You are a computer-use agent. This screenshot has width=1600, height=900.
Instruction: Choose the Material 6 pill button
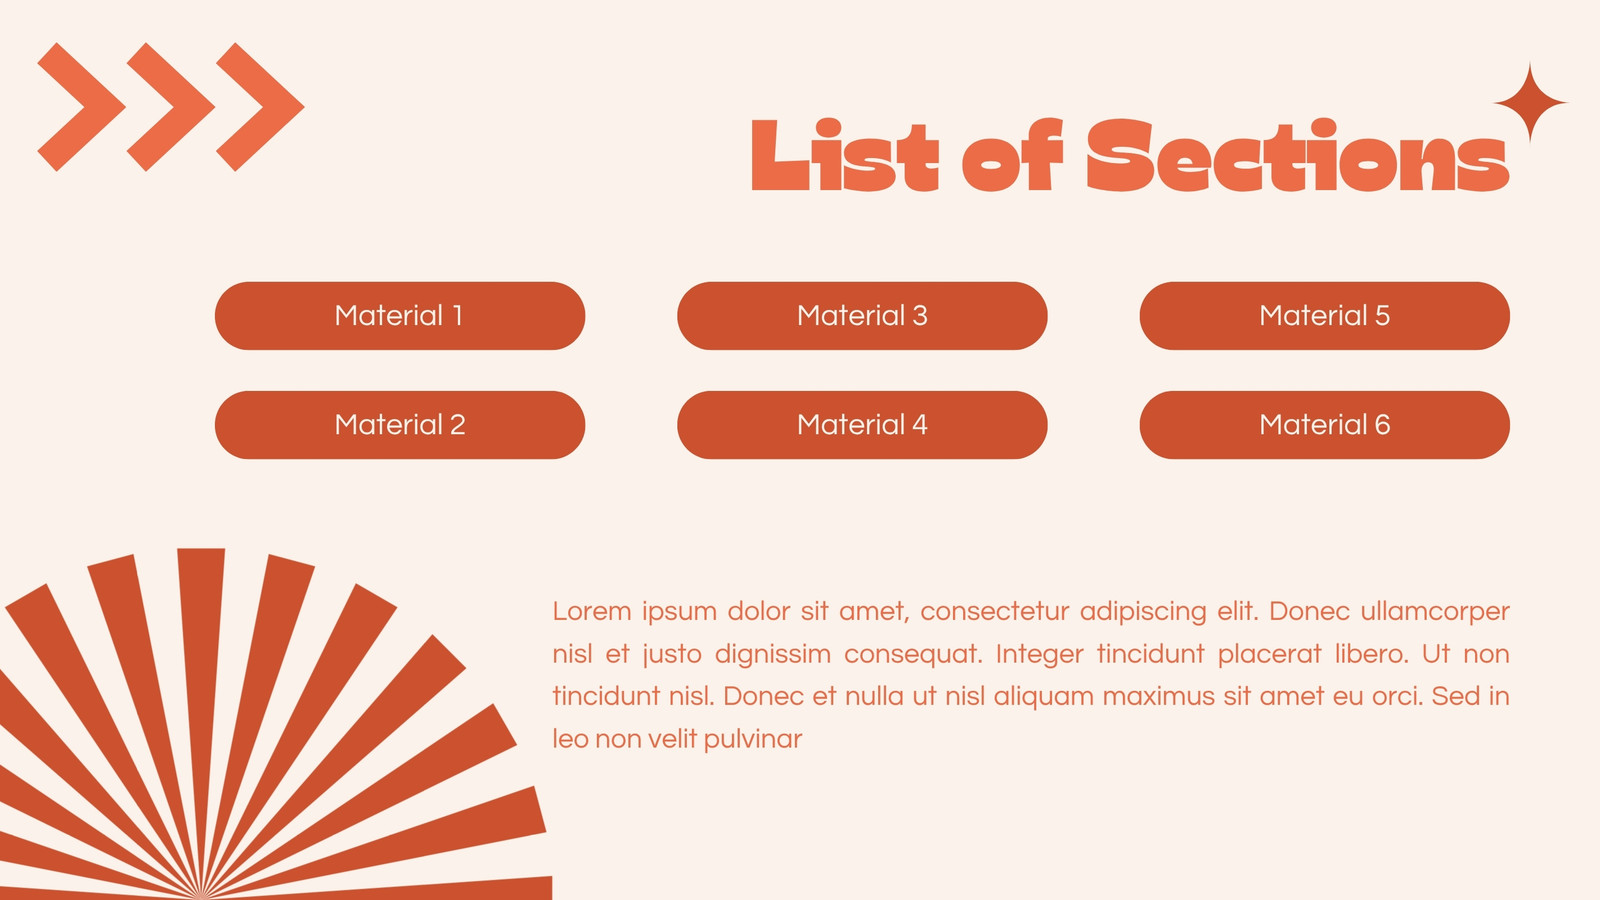click(1325, 425)
